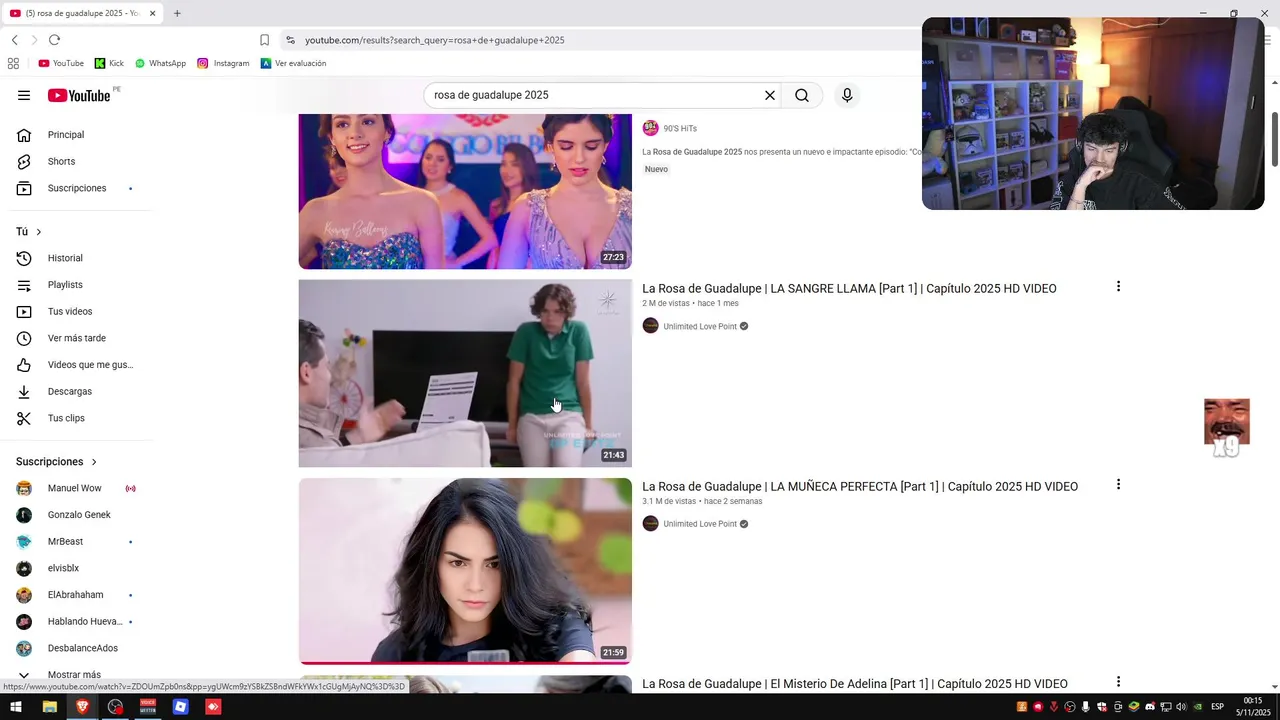
Task: Close the rosa de guadalupe tab
Action: tap(153, 13)
